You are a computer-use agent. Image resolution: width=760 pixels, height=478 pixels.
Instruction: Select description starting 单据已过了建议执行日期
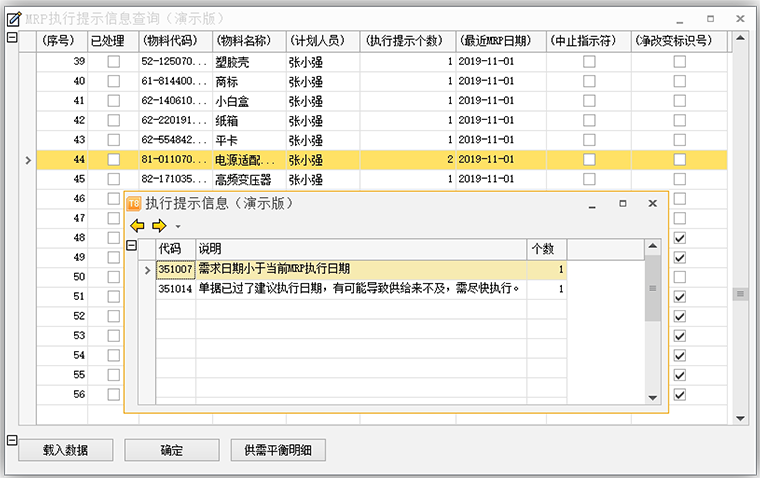click(361, 289)
